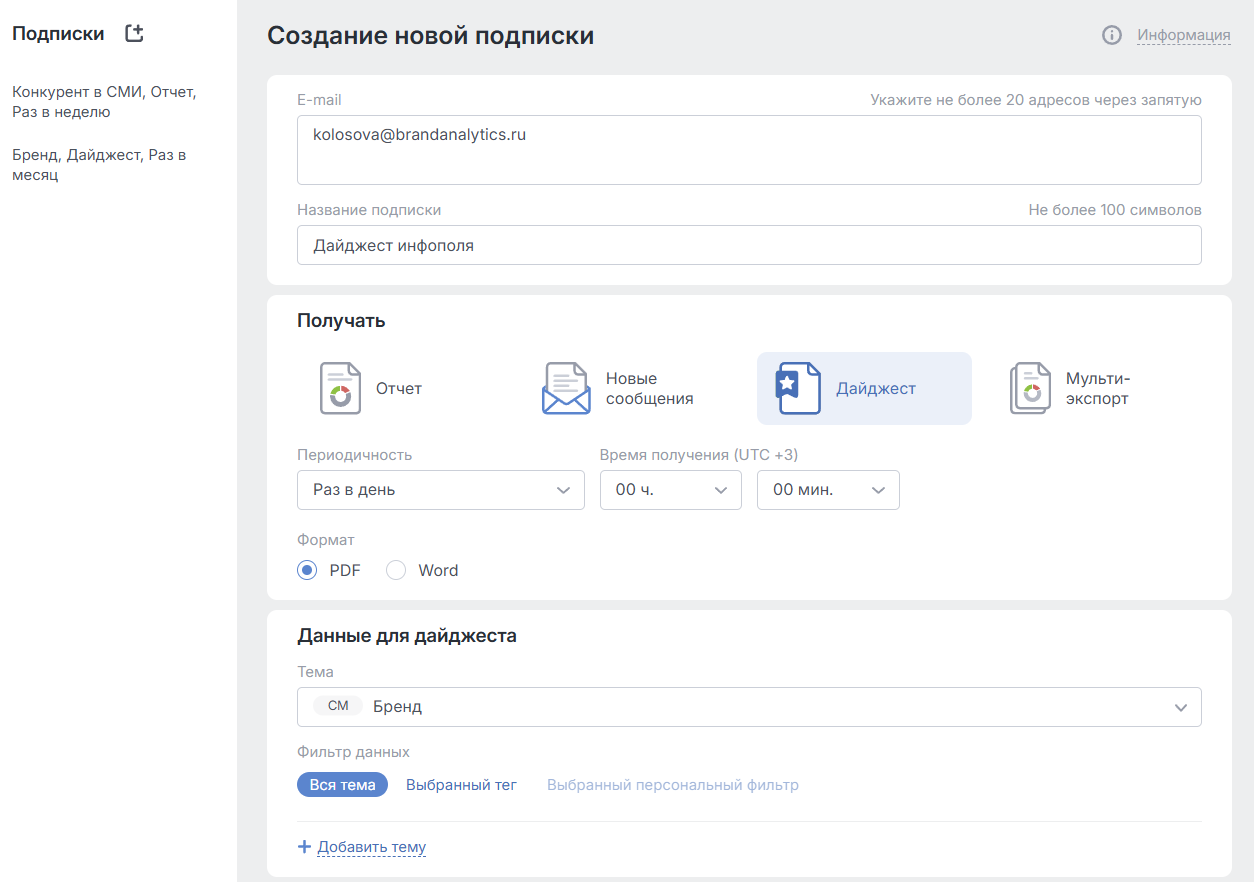Click the add new subscription icon

[134, 33]
